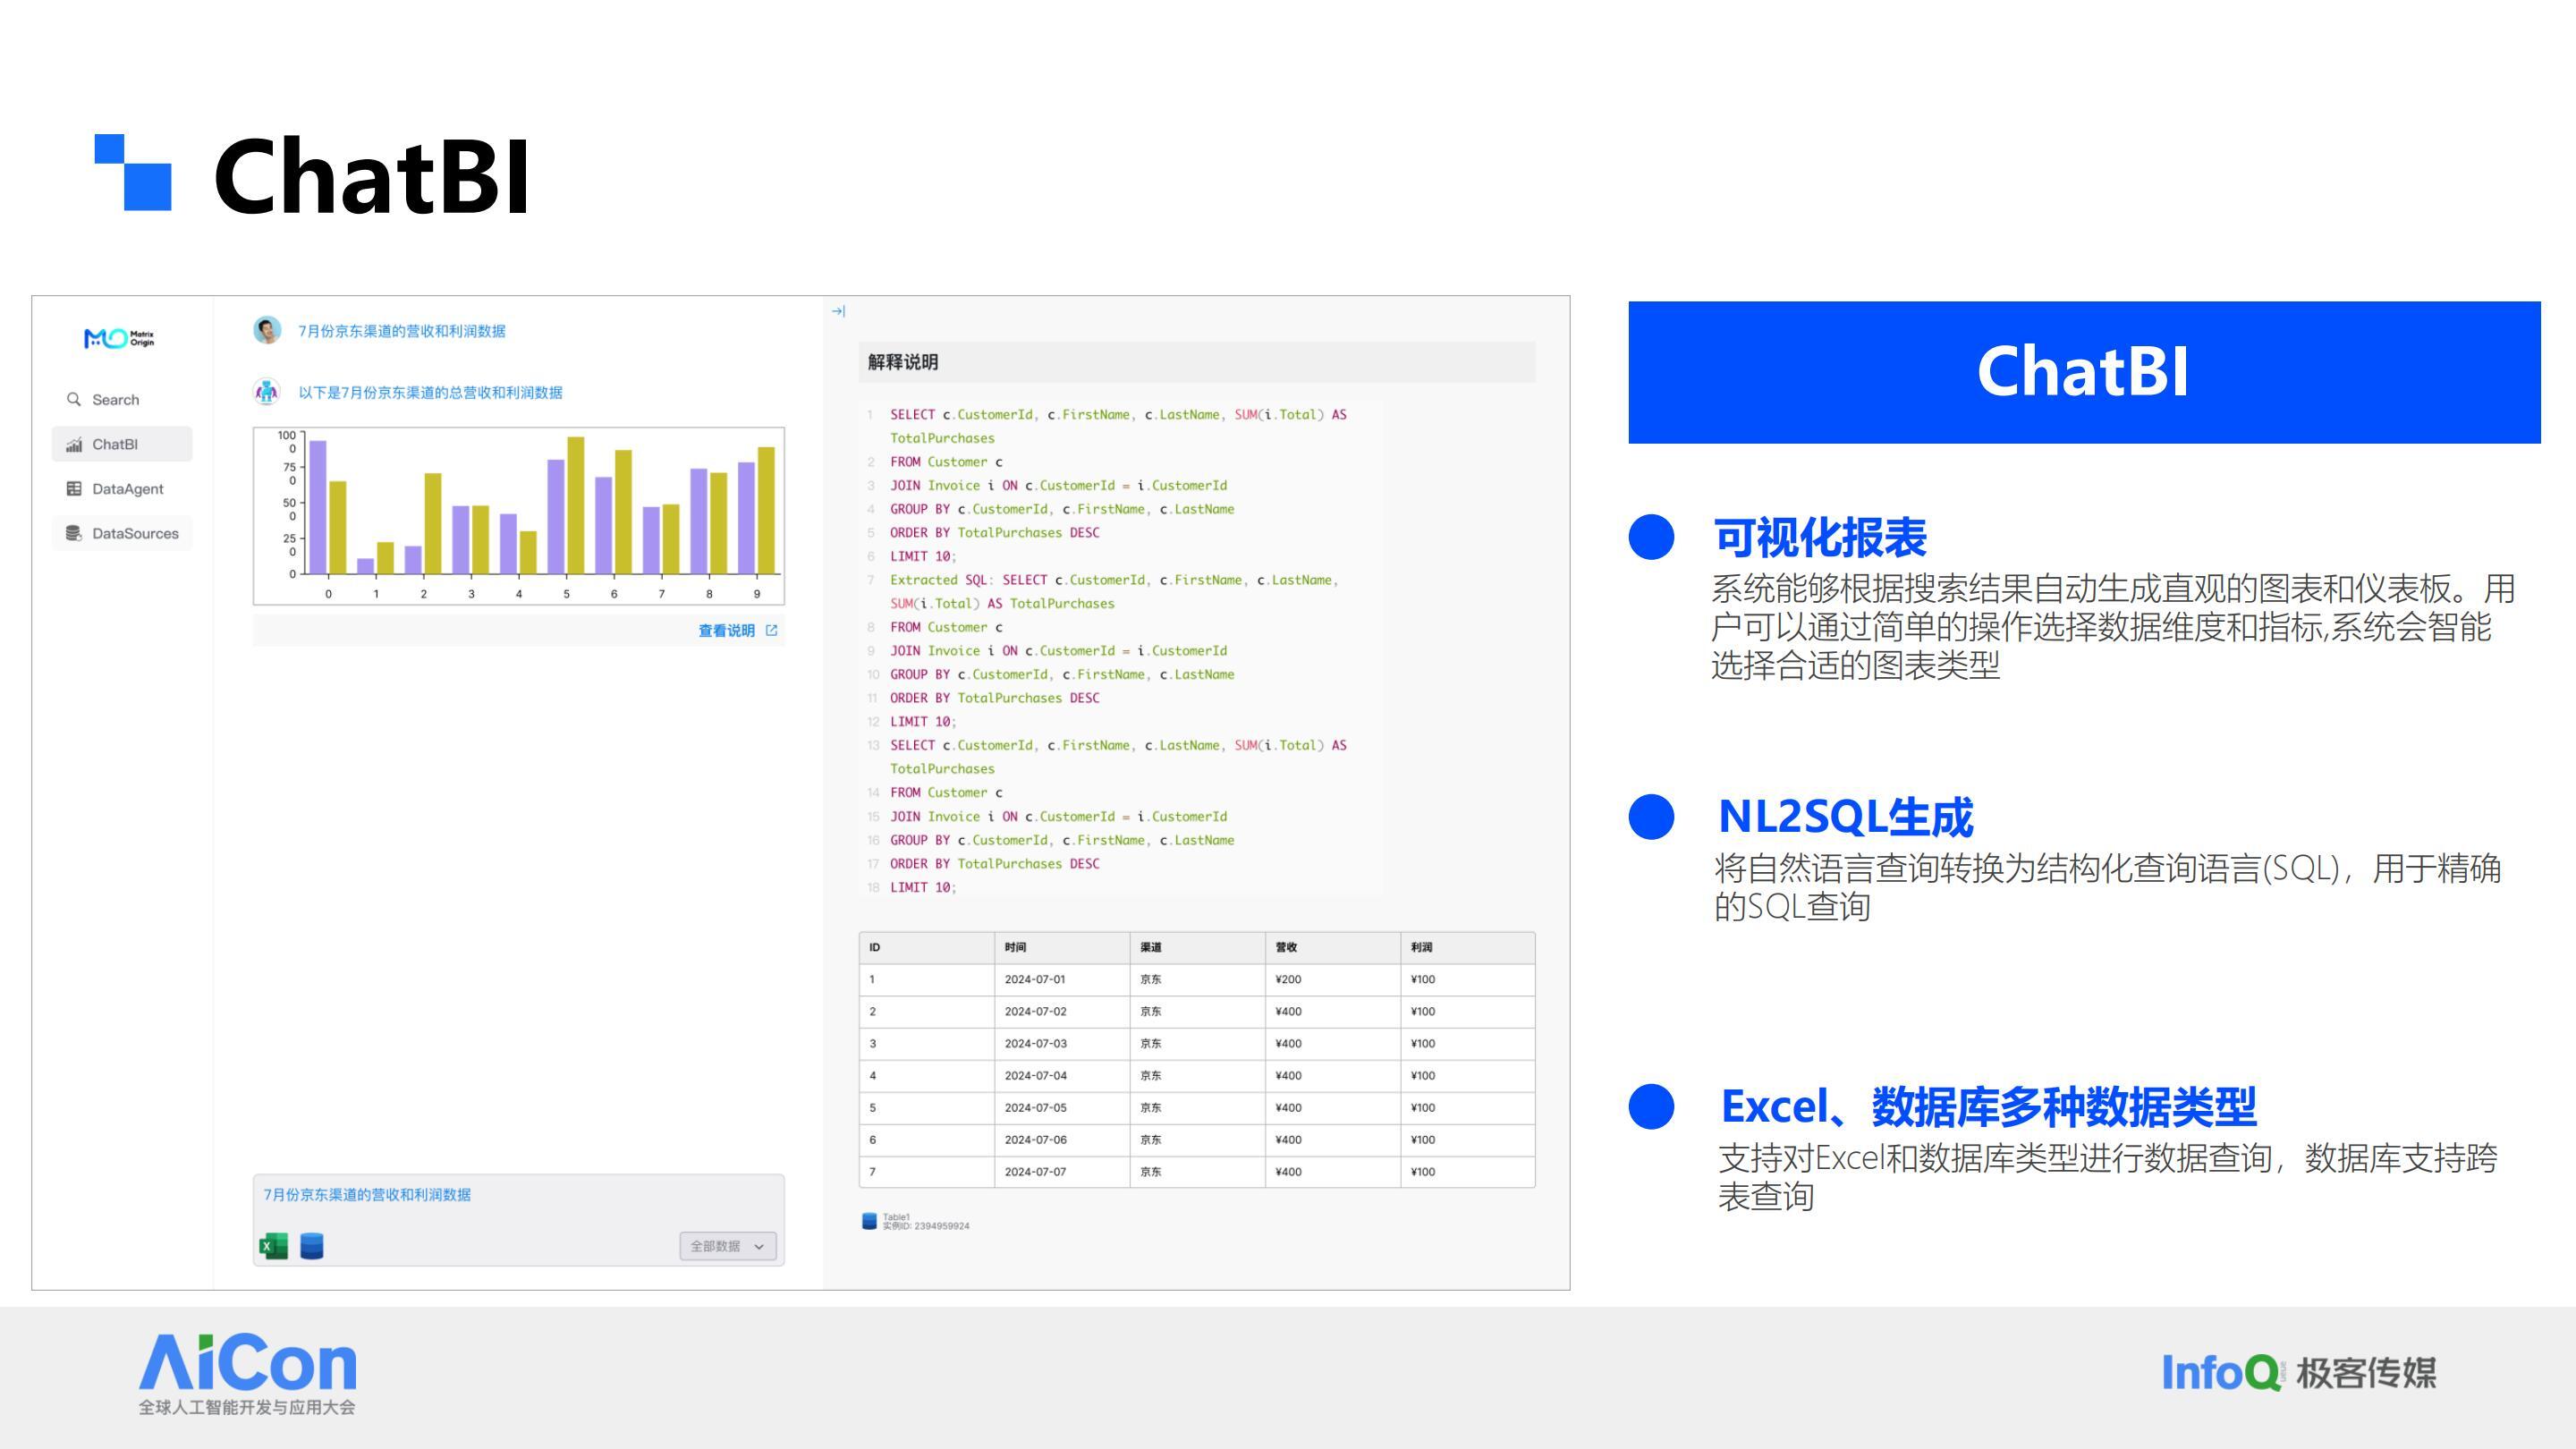Click the DataAgent table icon

74,489
